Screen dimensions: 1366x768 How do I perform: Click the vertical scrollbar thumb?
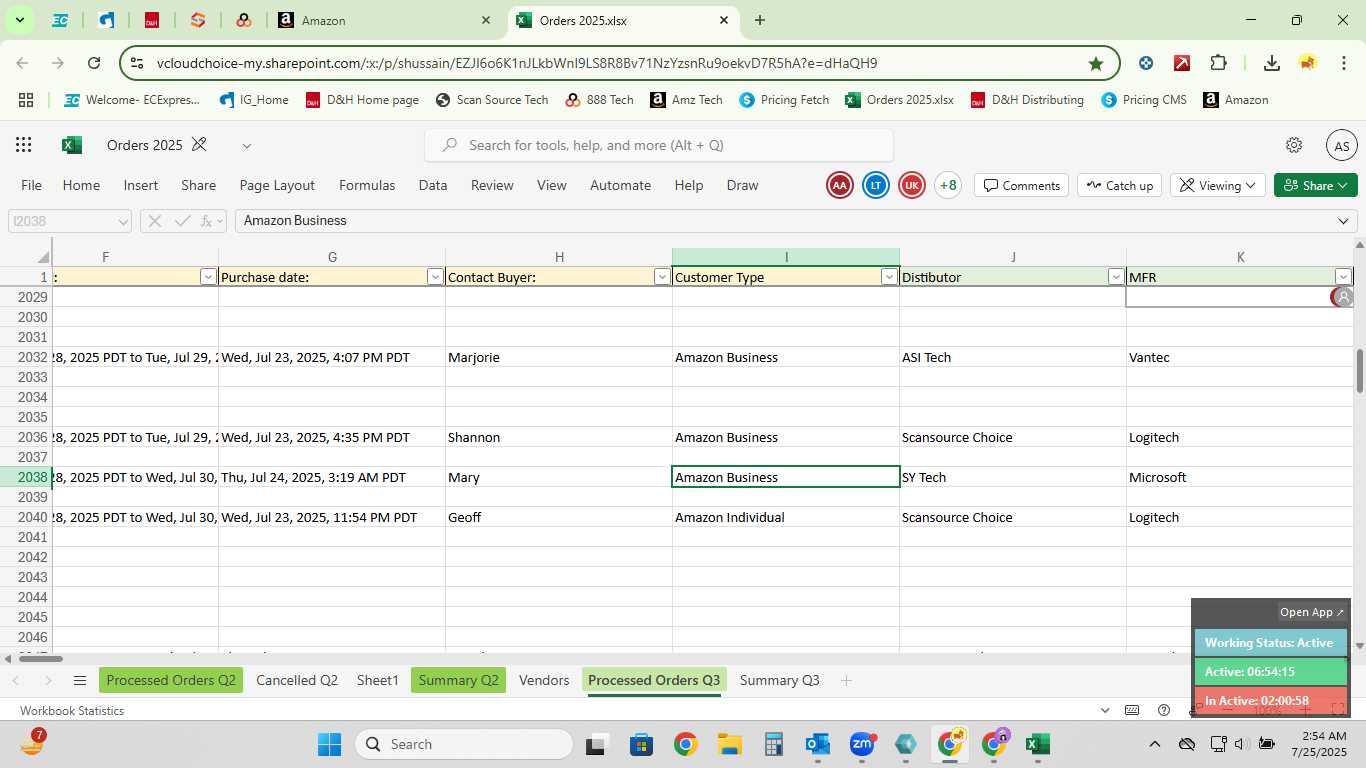click(1359, 370)
